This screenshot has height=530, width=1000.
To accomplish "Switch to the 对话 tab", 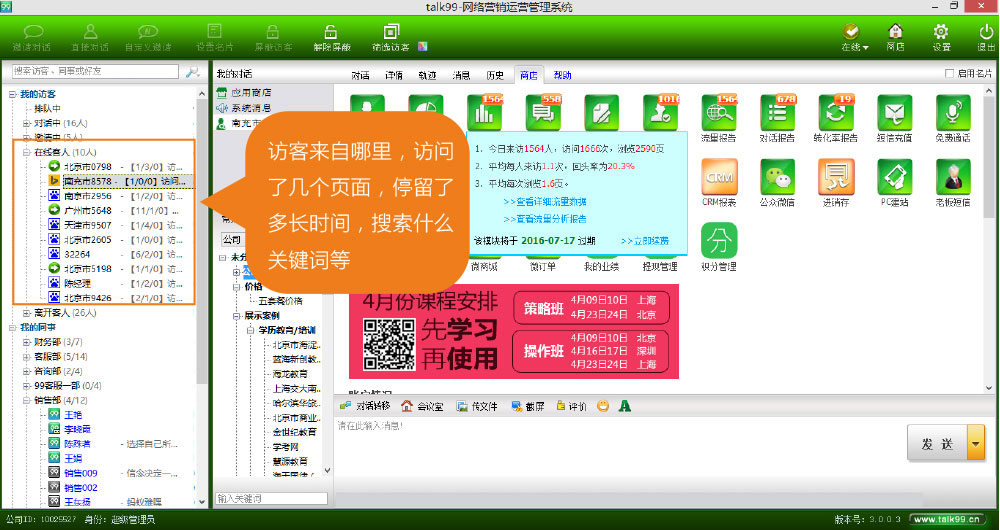I will click(x=360, y=75).
